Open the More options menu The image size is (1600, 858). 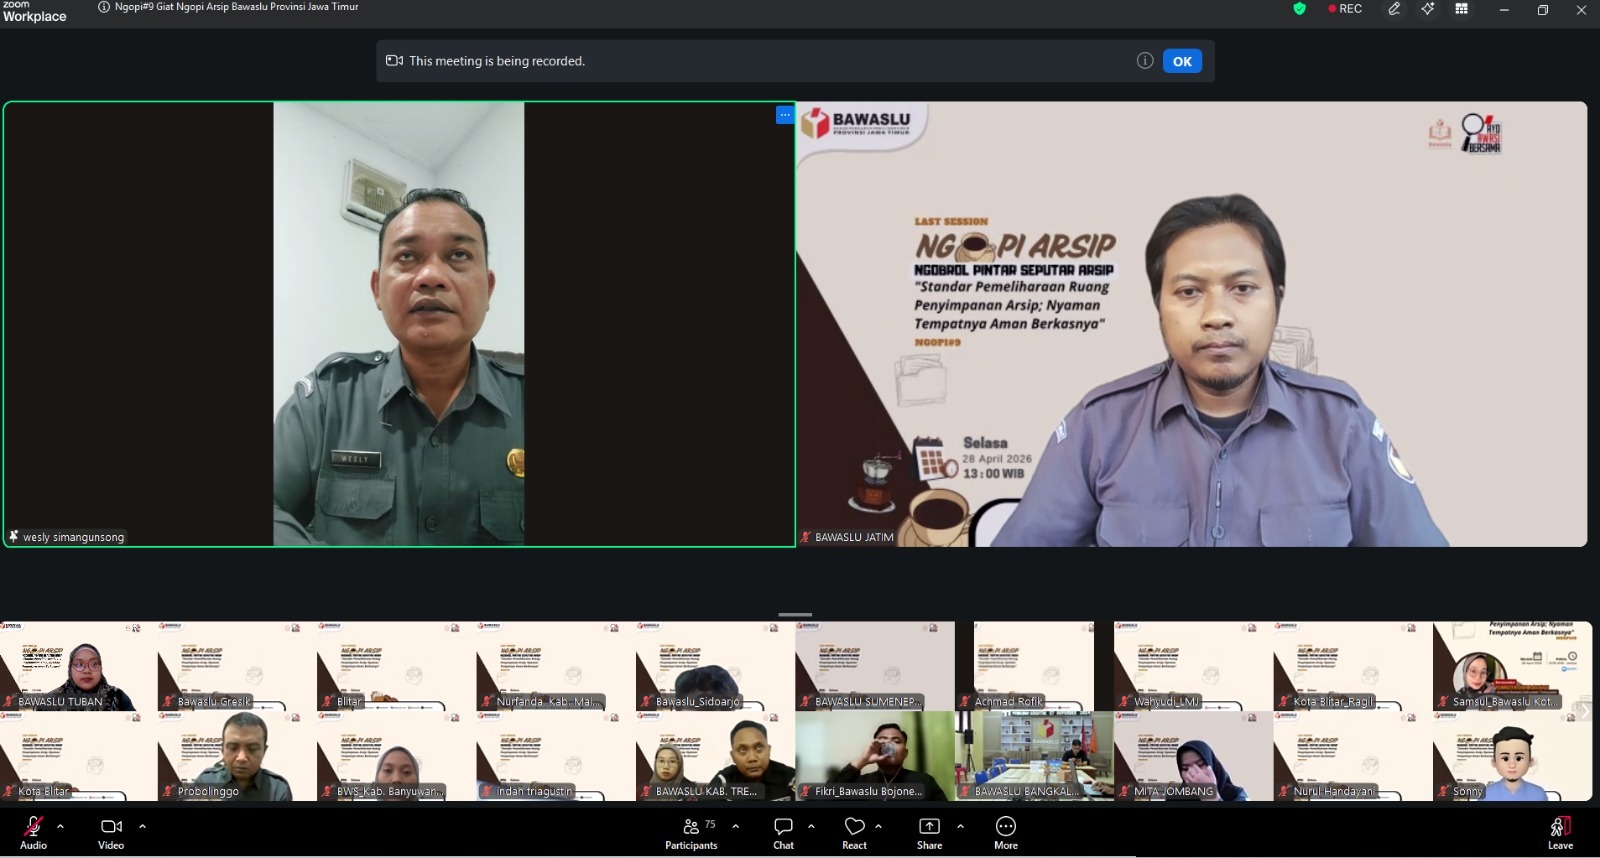click(1006, 832)
